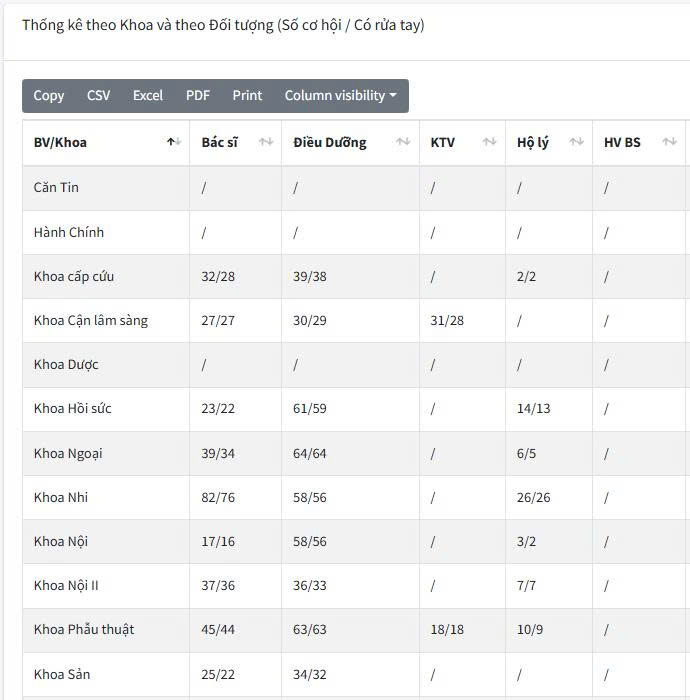Click the Khoa Sản row label
Viewport: 690px width, 700px height.
62,674
